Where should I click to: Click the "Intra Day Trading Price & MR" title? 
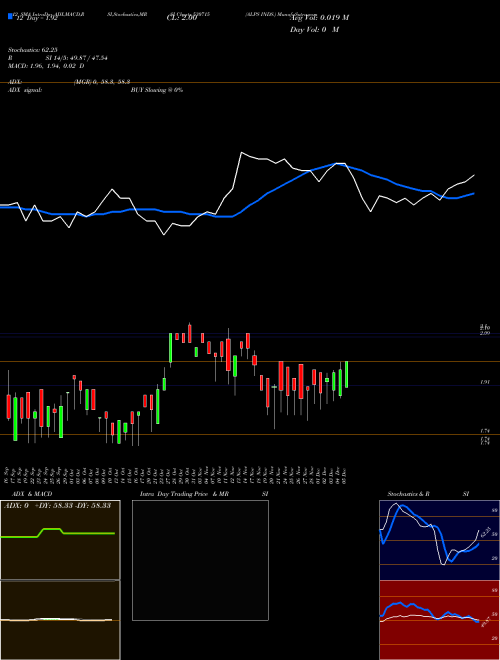point(184,494)
